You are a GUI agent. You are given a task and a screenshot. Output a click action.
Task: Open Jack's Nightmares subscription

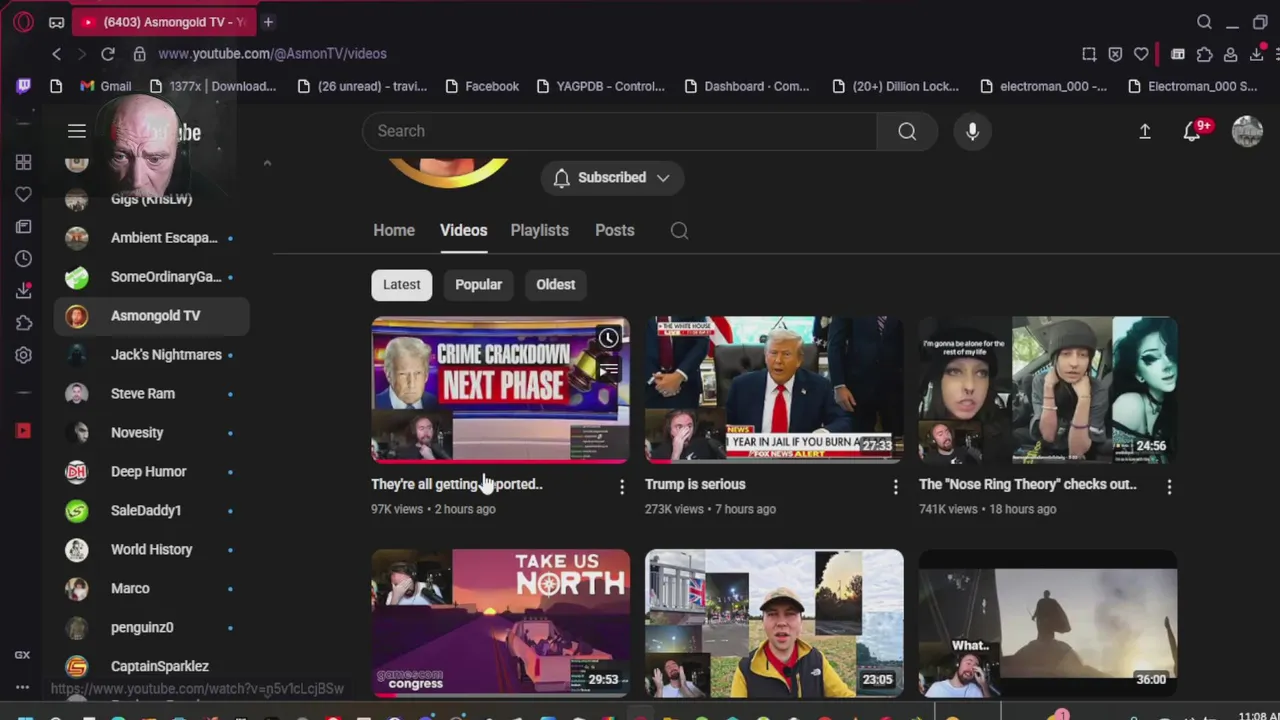pyautogui.click(x=151, y=355)
